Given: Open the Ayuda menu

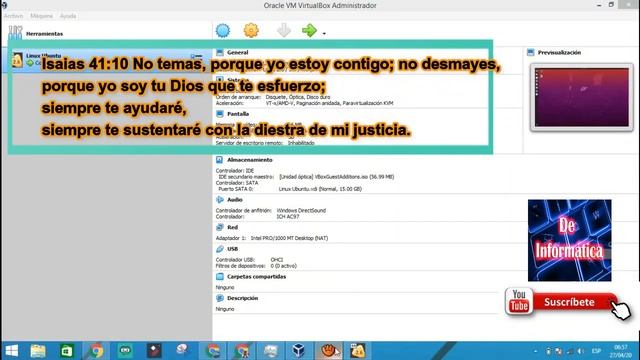Looking at the screenshot, I should click(x=68, y=16).
